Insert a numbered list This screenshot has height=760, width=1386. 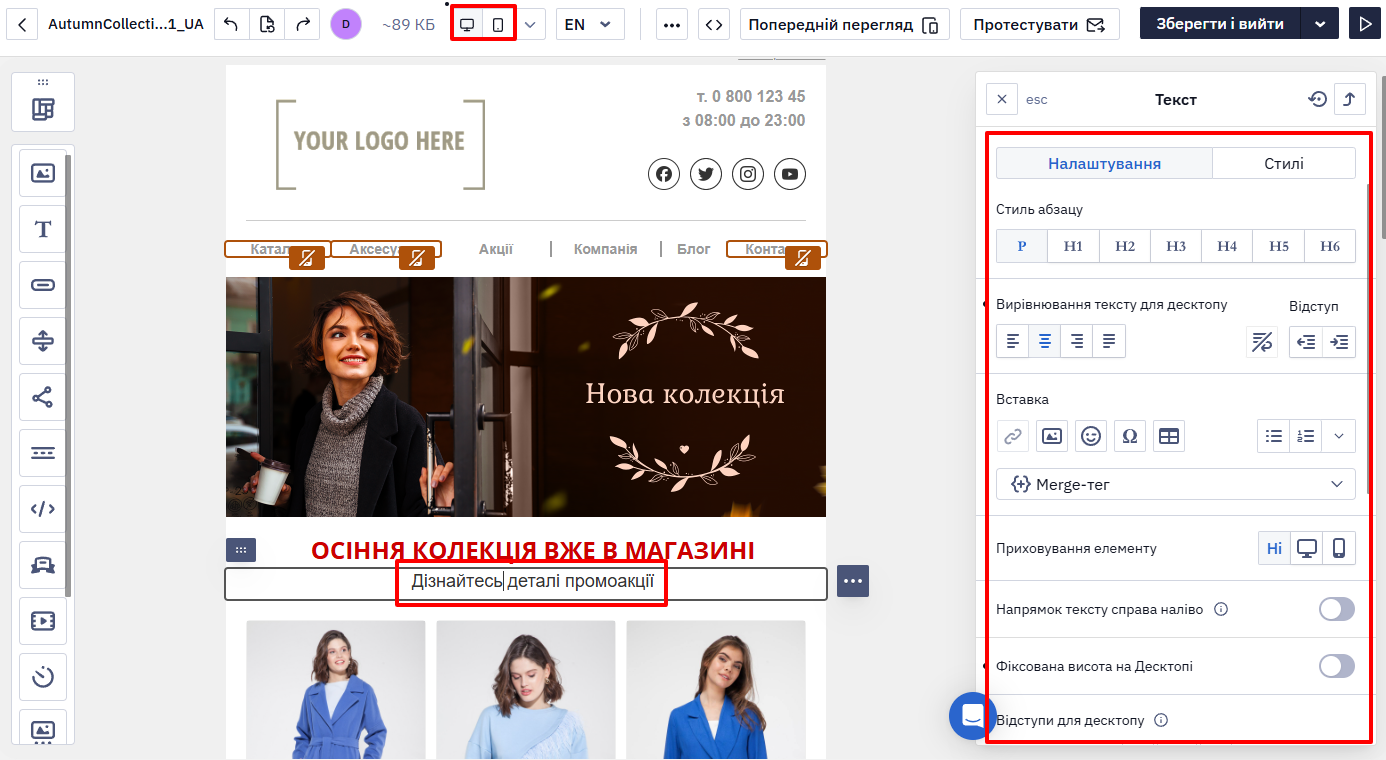[x=1306, y=436]
